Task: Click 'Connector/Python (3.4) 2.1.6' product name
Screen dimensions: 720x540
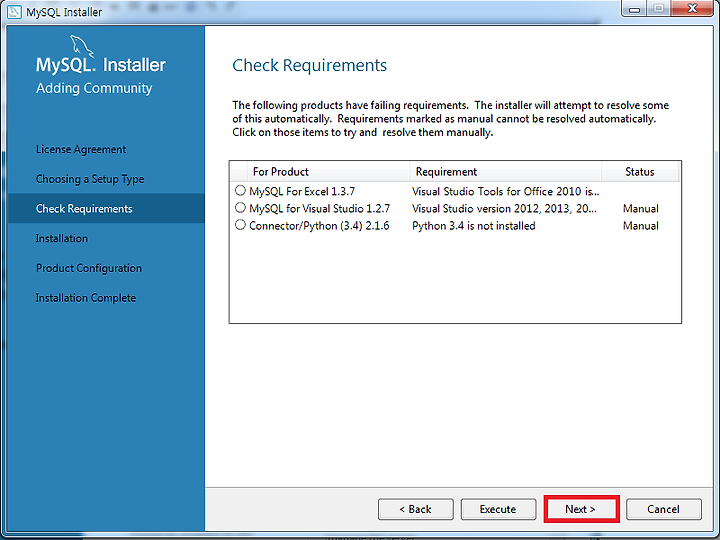Action: pyautogui.click(x=319, y=226)
